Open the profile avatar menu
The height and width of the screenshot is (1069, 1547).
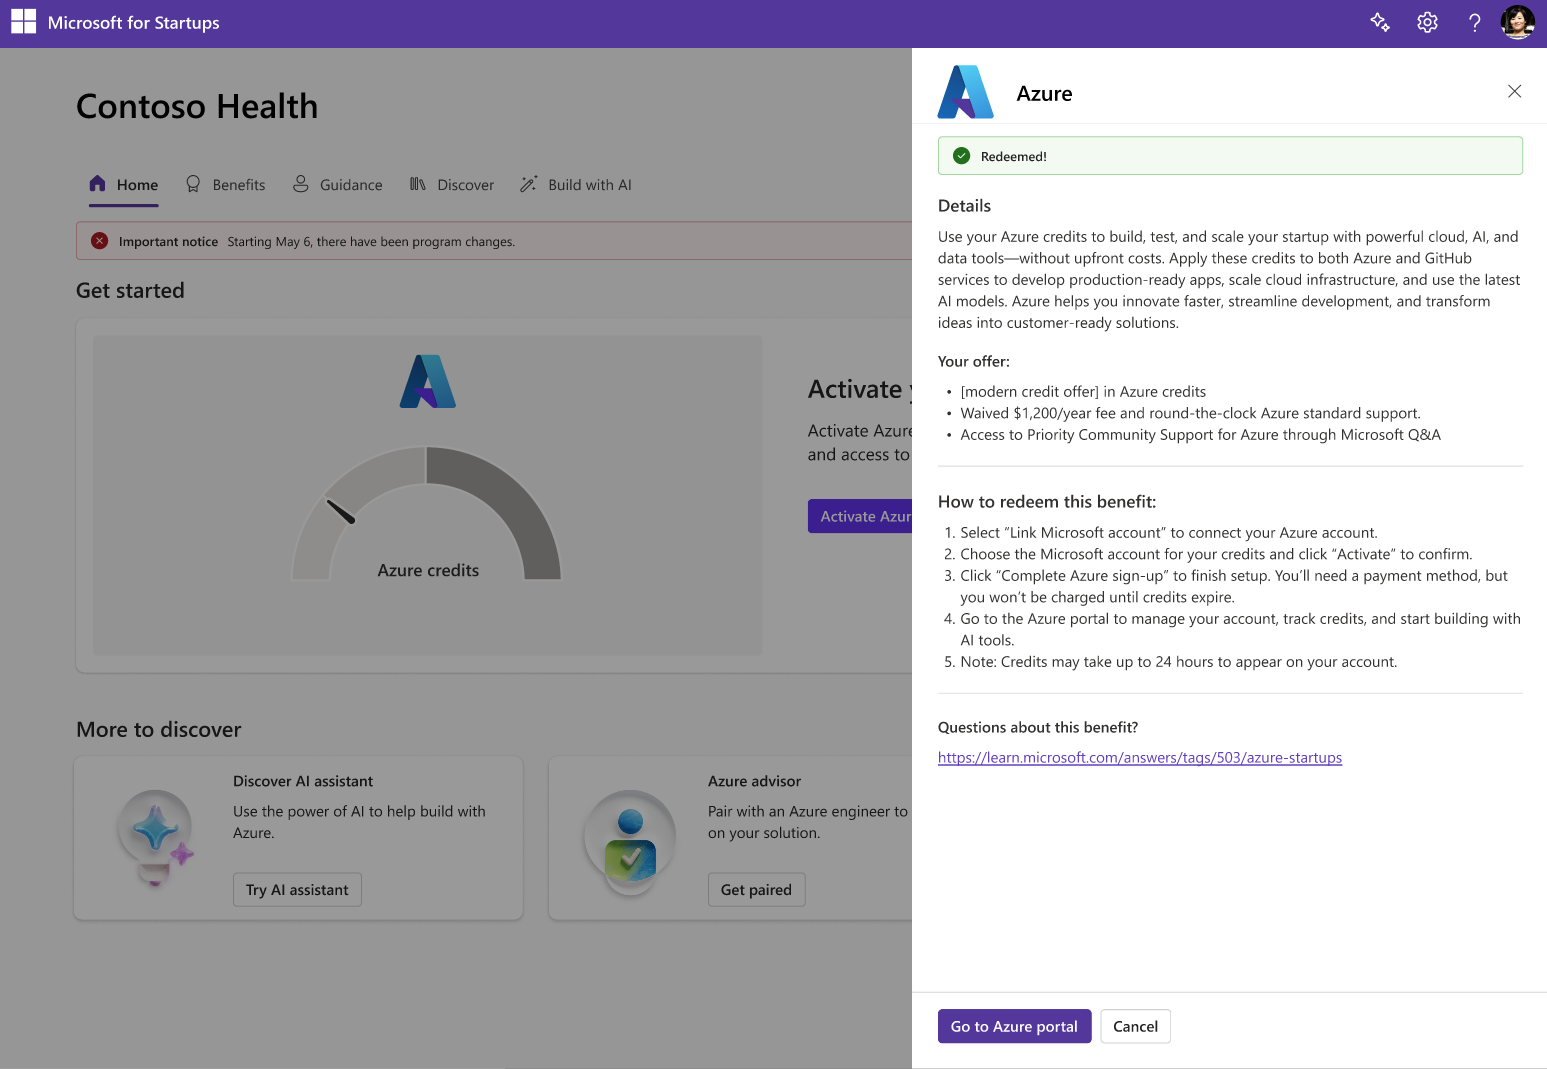pyautogui.click(x=1518, y=21)
